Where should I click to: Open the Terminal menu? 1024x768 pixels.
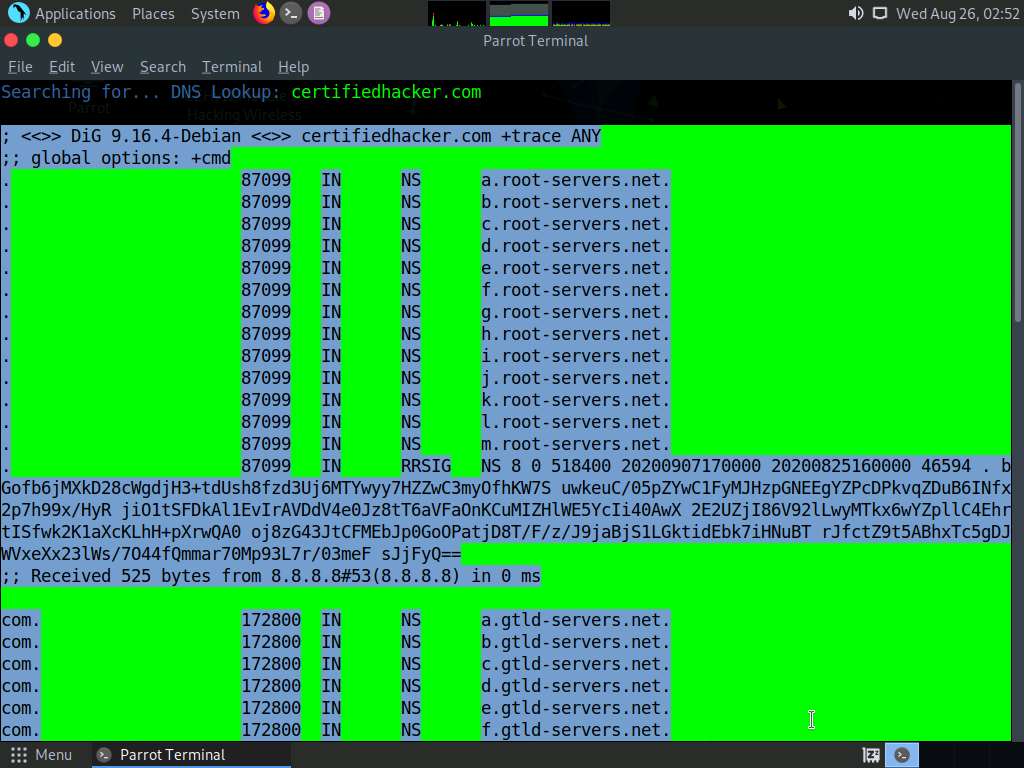[232, 67]
